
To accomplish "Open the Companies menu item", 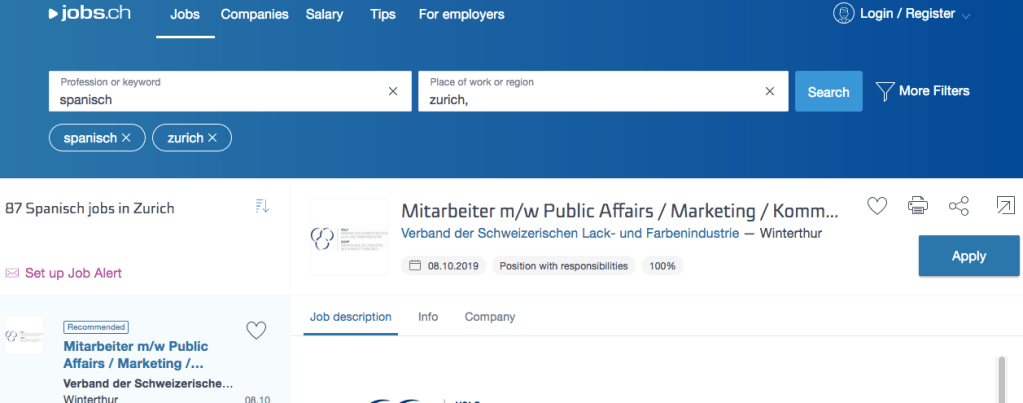I will 254,15.
